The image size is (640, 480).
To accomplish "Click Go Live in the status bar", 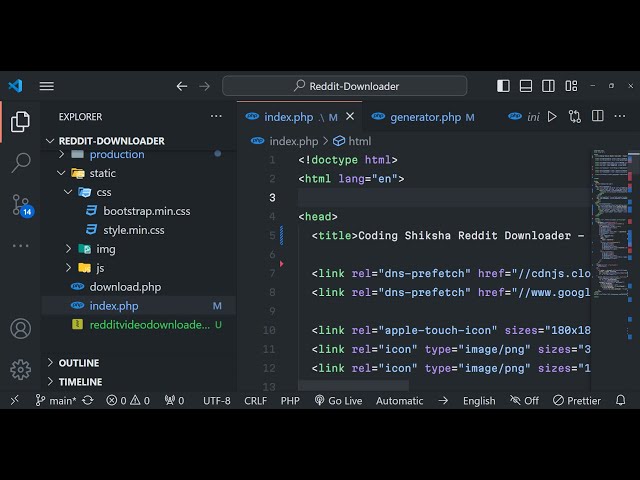I will pyautogui.click(x=338, y=400).
